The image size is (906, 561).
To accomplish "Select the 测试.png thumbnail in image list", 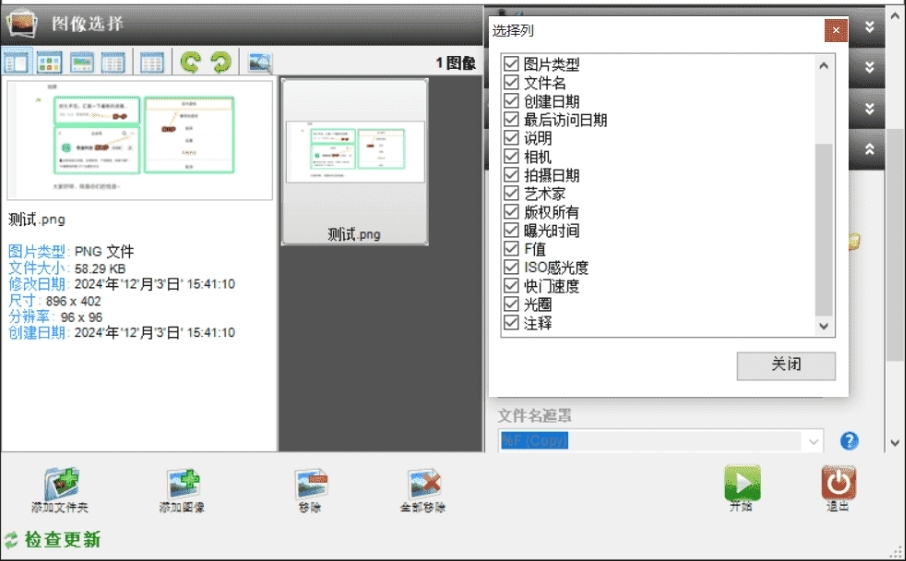I will point(354,162).
